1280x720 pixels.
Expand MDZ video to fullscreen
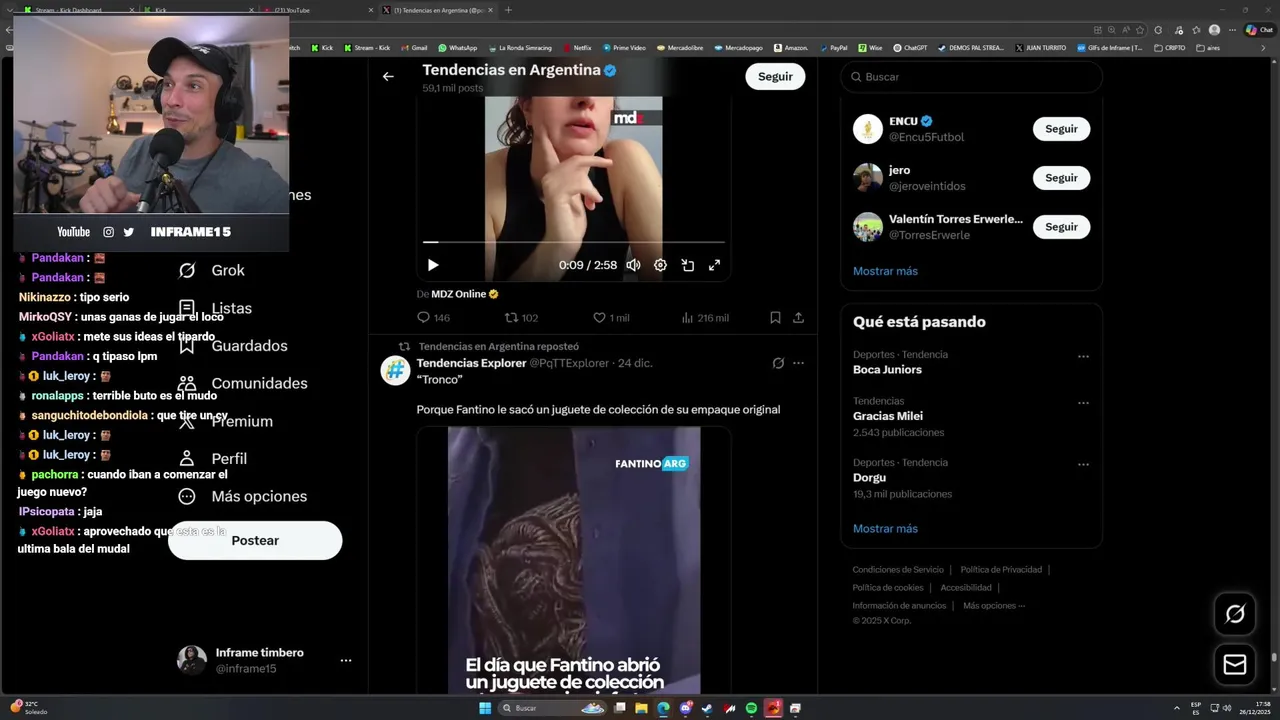(715, 265)
